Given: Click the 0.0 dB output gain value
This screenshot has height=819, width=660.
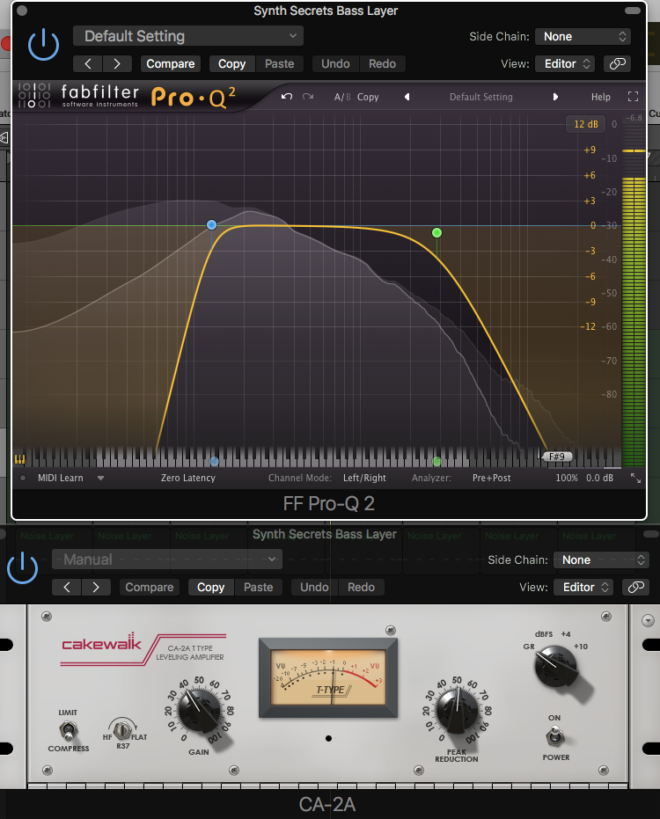Looking at the screenshot, I should (599, 478).
